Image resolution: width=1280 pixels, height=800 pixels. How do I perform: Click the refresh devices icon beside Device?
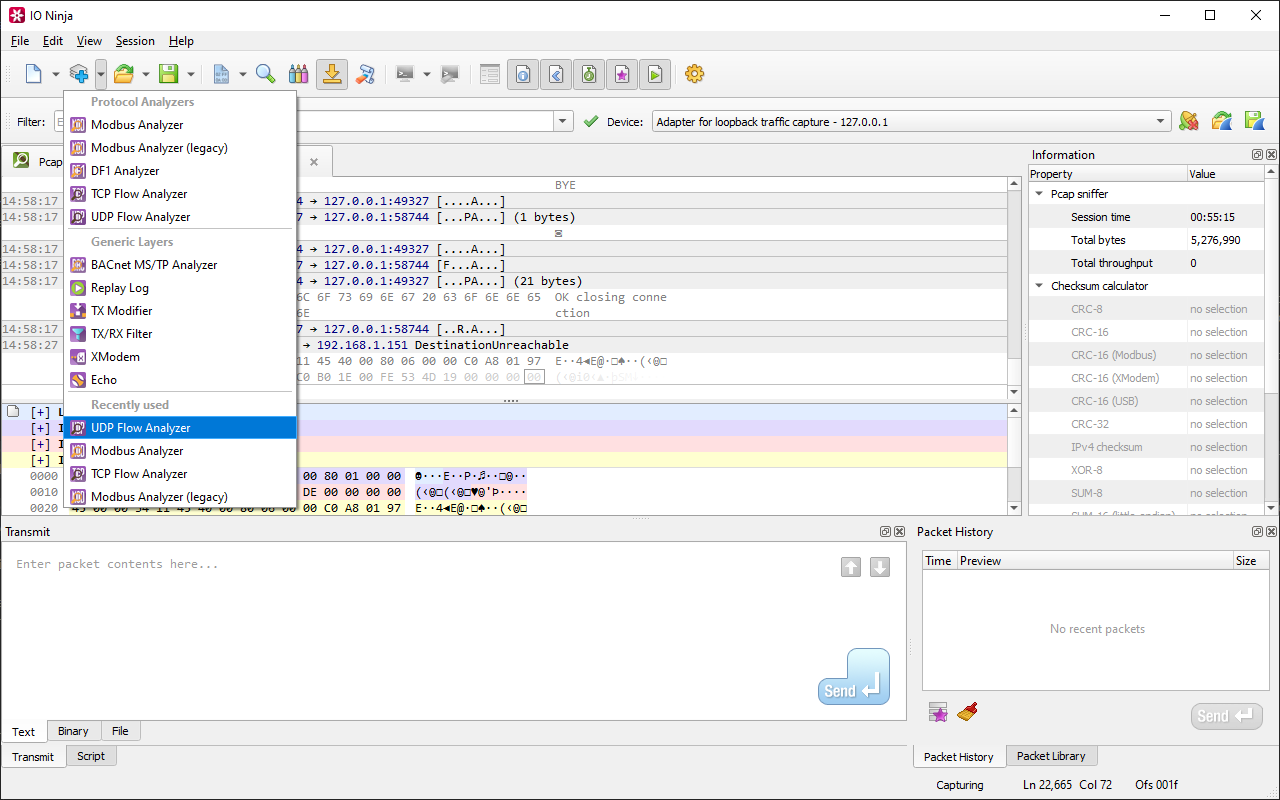1221,121
